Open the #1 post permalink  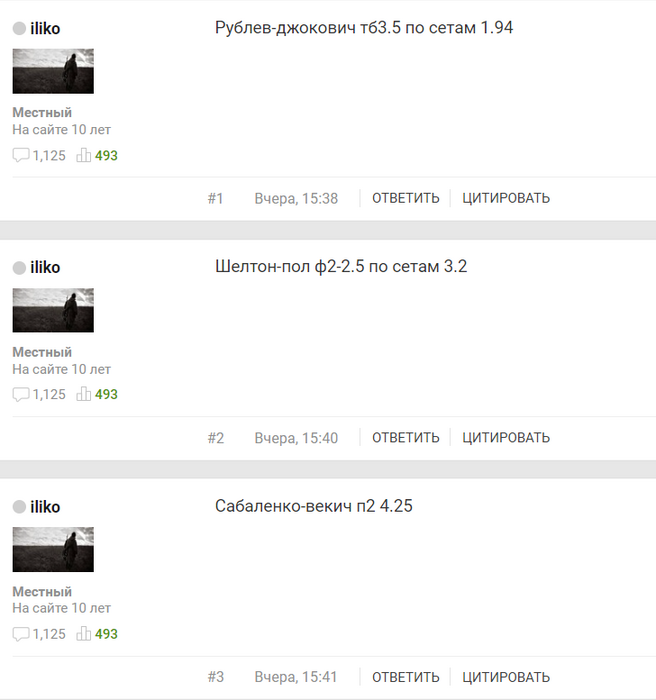click(x=215, y=198)
